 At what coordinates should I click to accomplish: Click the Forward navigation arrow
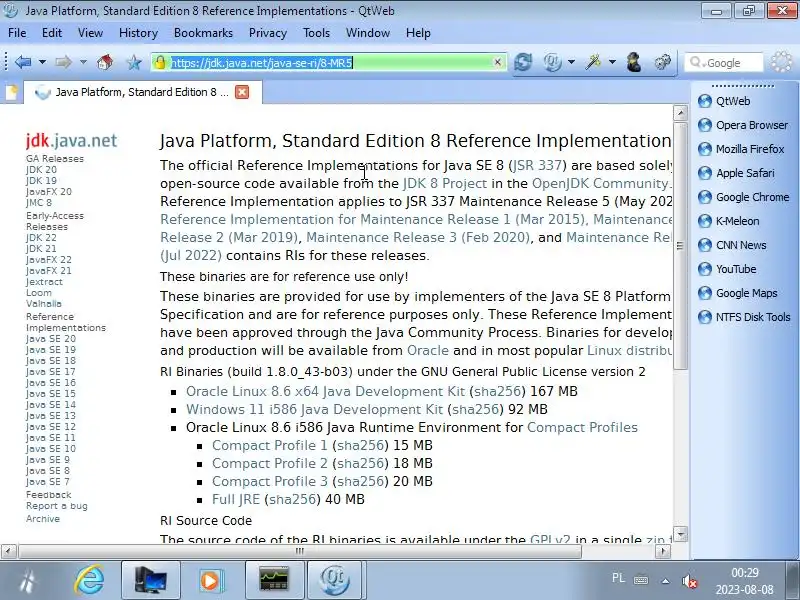[63, 62]
